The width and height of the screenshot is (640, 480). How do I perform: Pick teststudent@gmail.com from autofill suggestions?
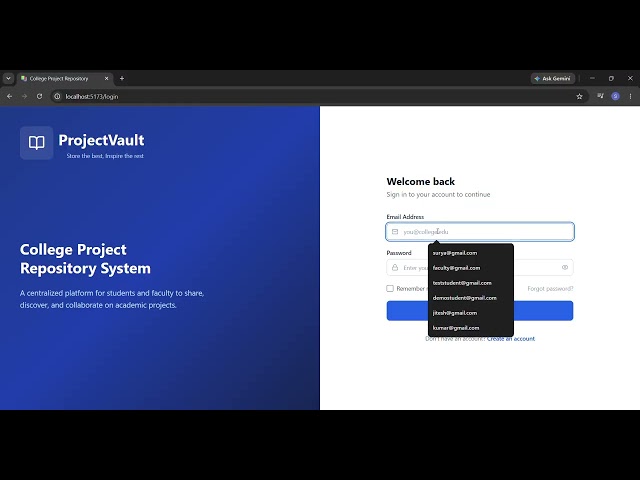coord(471,283)
